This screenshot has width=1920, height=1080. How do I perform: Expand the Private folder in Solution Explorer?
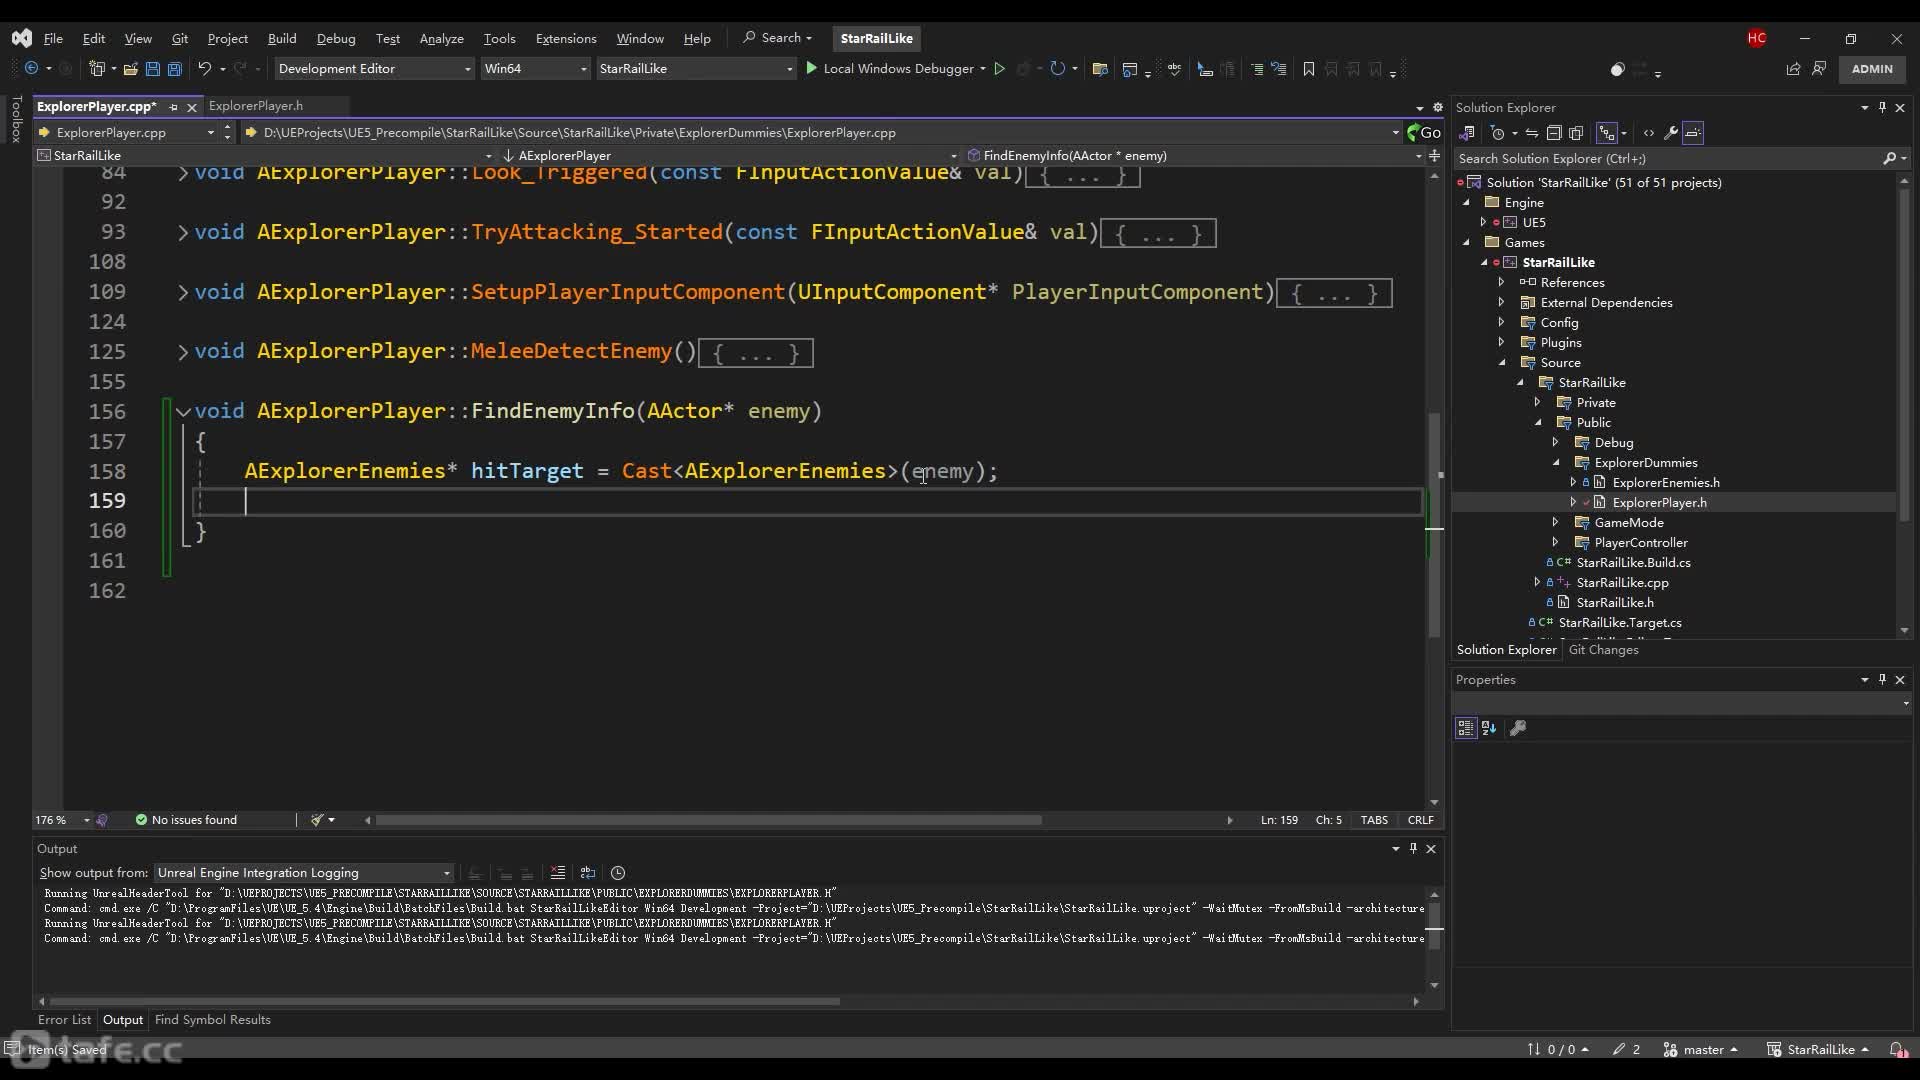coord(1537,403)
